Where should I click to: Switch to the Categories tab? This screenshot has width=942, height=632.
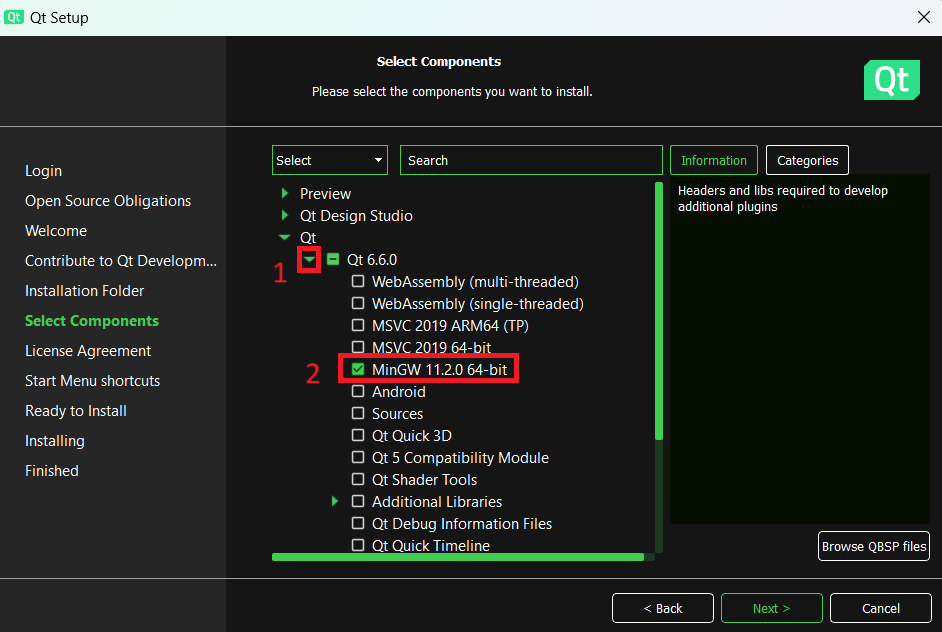(x=807, y=160)
